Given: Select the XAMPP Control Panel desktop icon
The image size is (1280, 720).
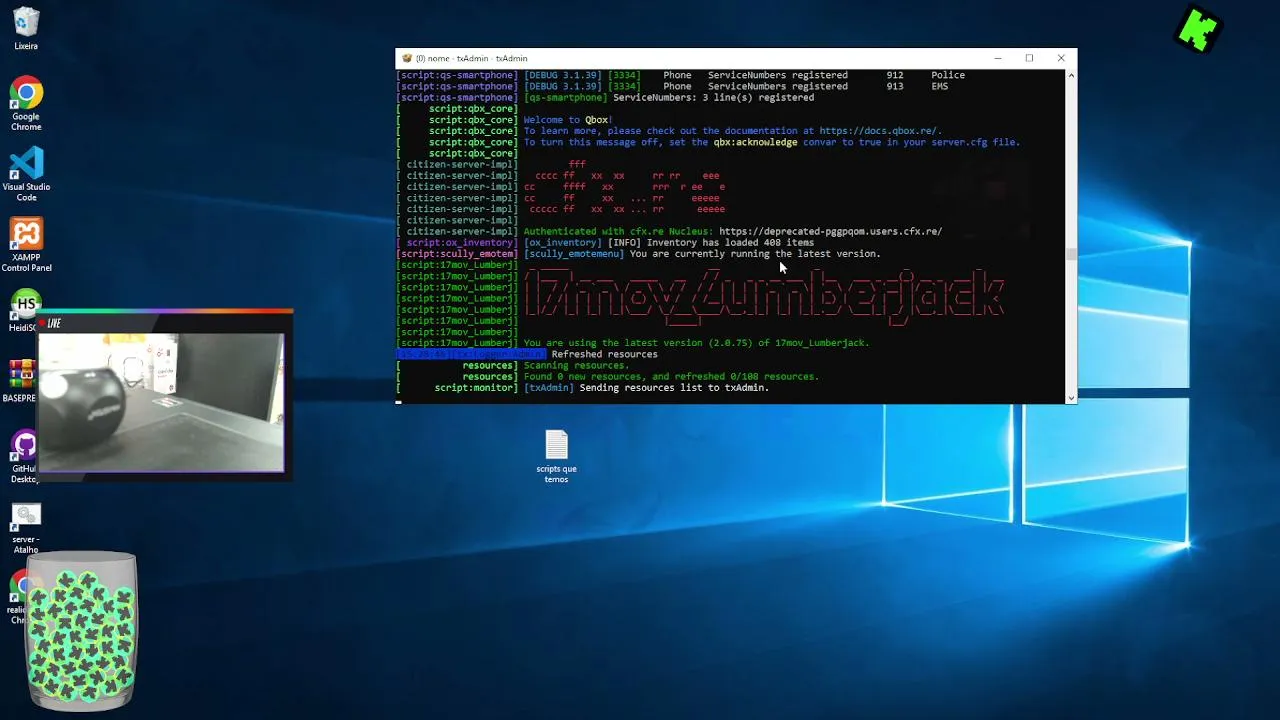Looking at the screenshot, I should click(26, 245).
